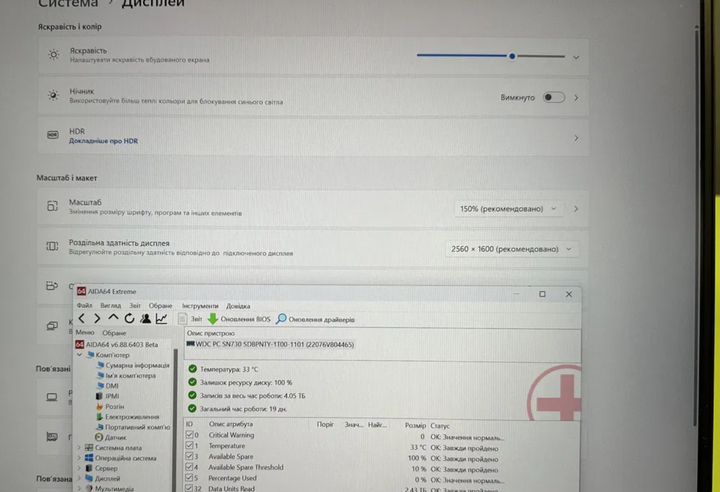Click the AIDA64 forward navigation arrow
The width and height of the screenshot is (720, 492).
97,318
